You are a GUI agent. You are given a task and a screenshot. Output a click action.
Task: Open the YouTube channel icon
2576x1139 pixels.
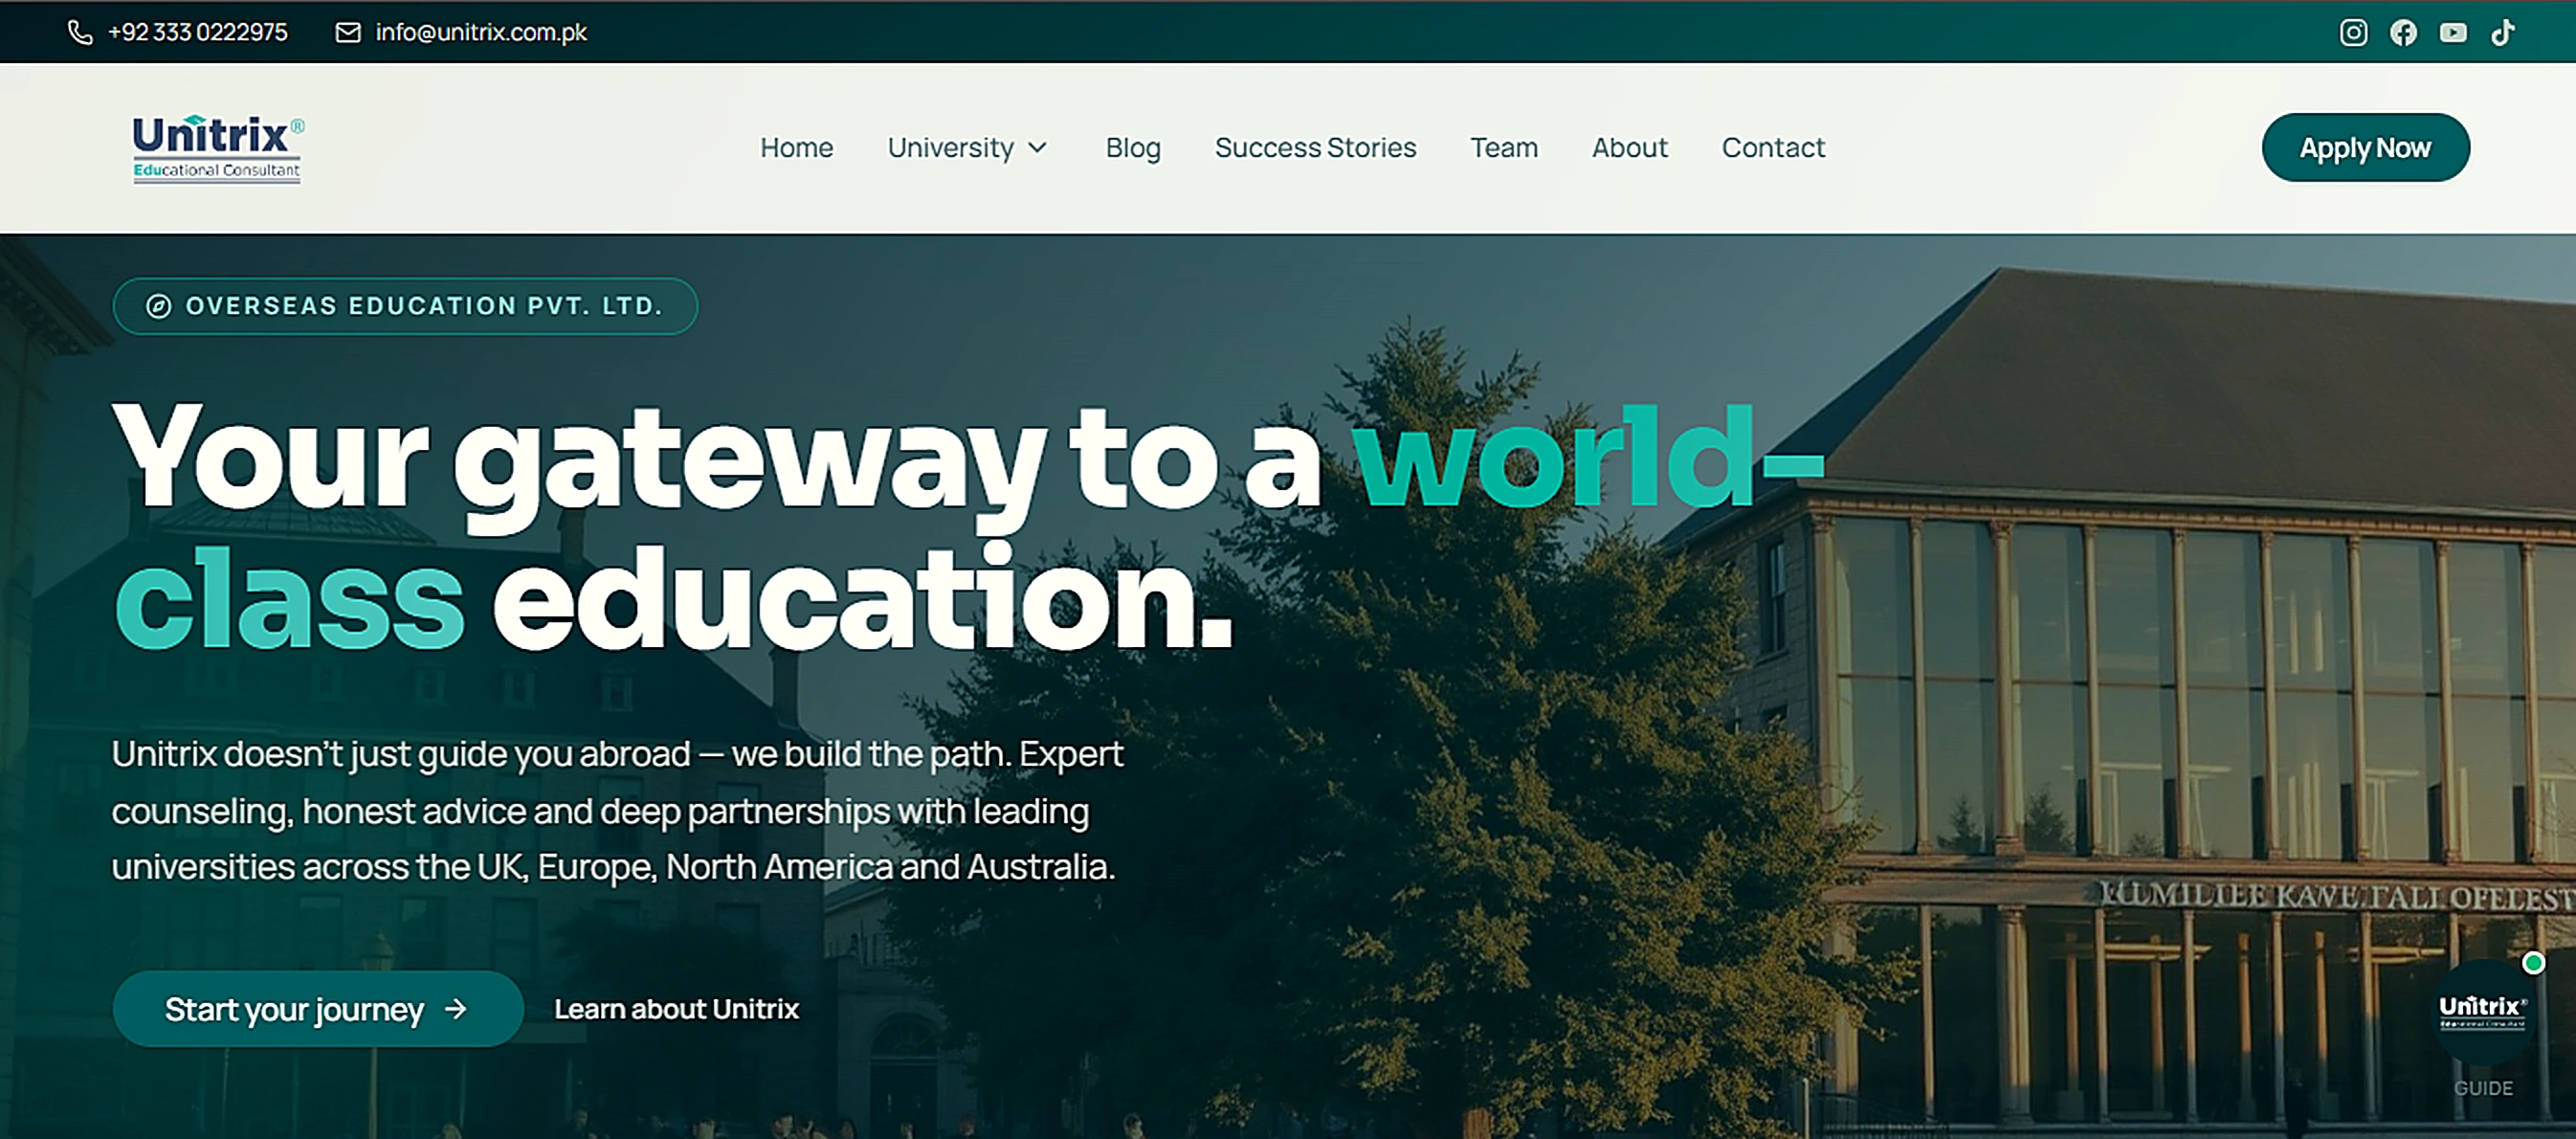(x=2453, y=33)
